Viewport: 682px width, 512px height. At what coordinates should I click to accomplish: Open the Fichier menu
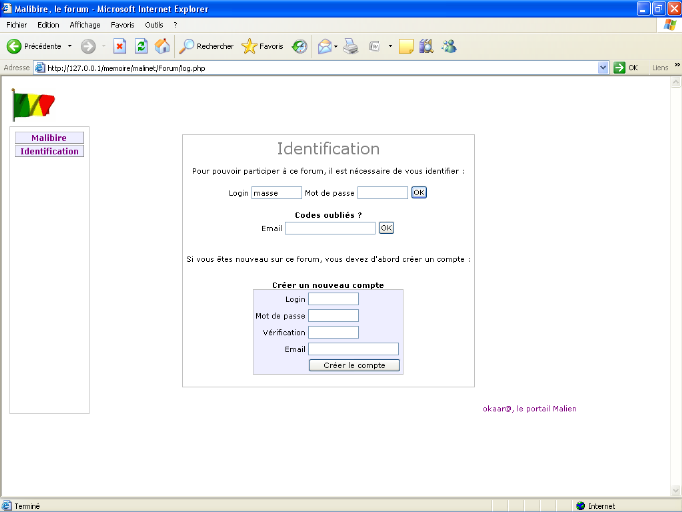click(17, 25)
